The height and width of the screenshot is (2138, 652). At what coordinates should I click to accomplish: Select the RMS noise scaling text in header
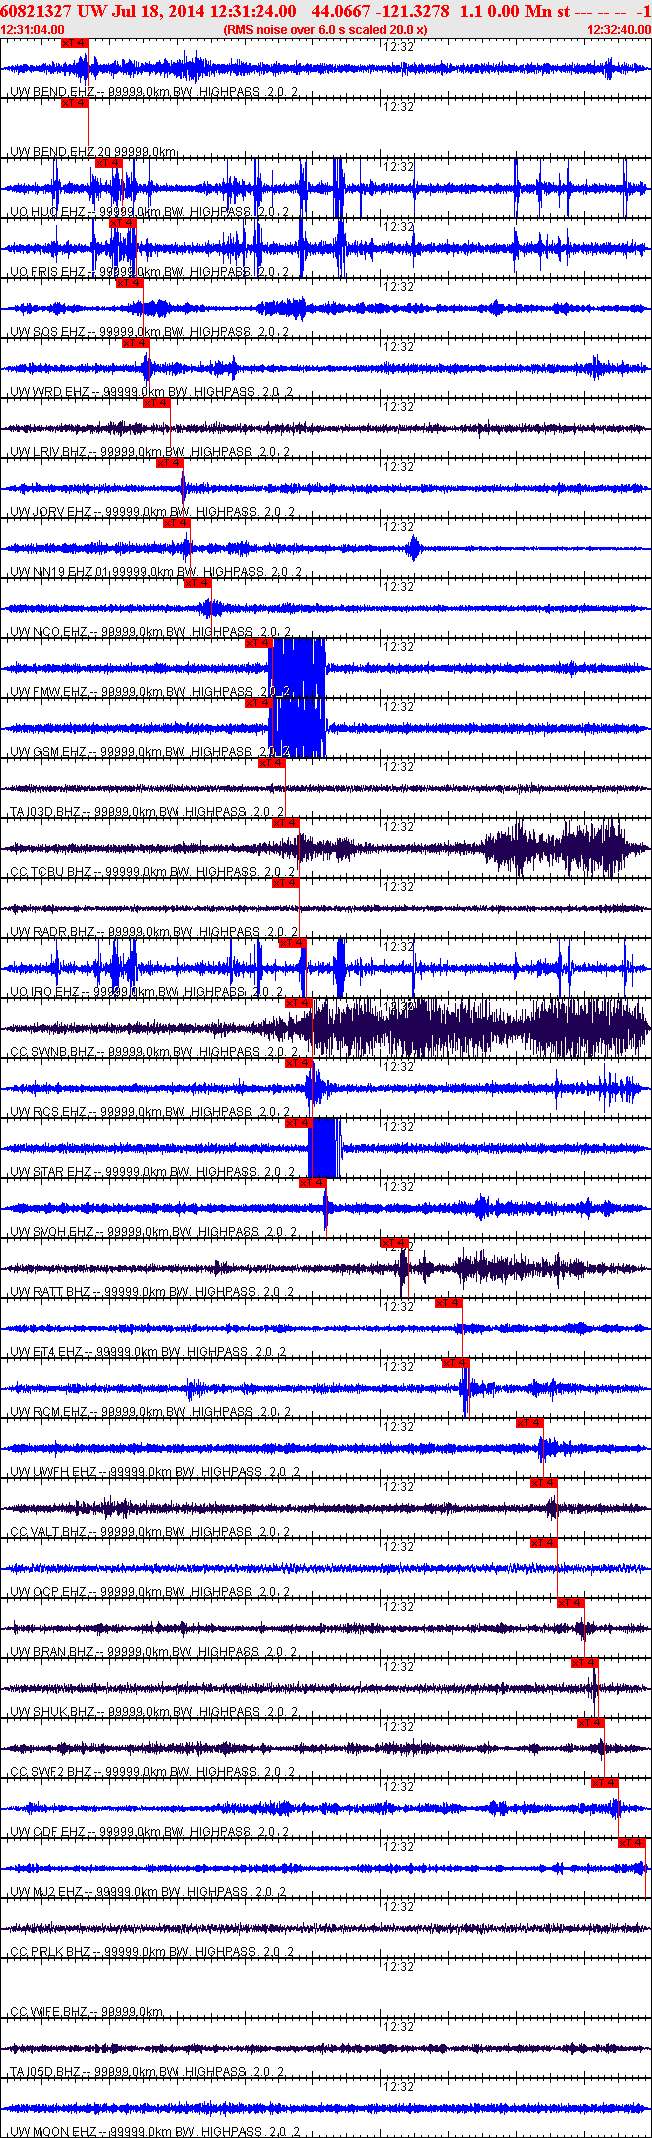point(325,30)
